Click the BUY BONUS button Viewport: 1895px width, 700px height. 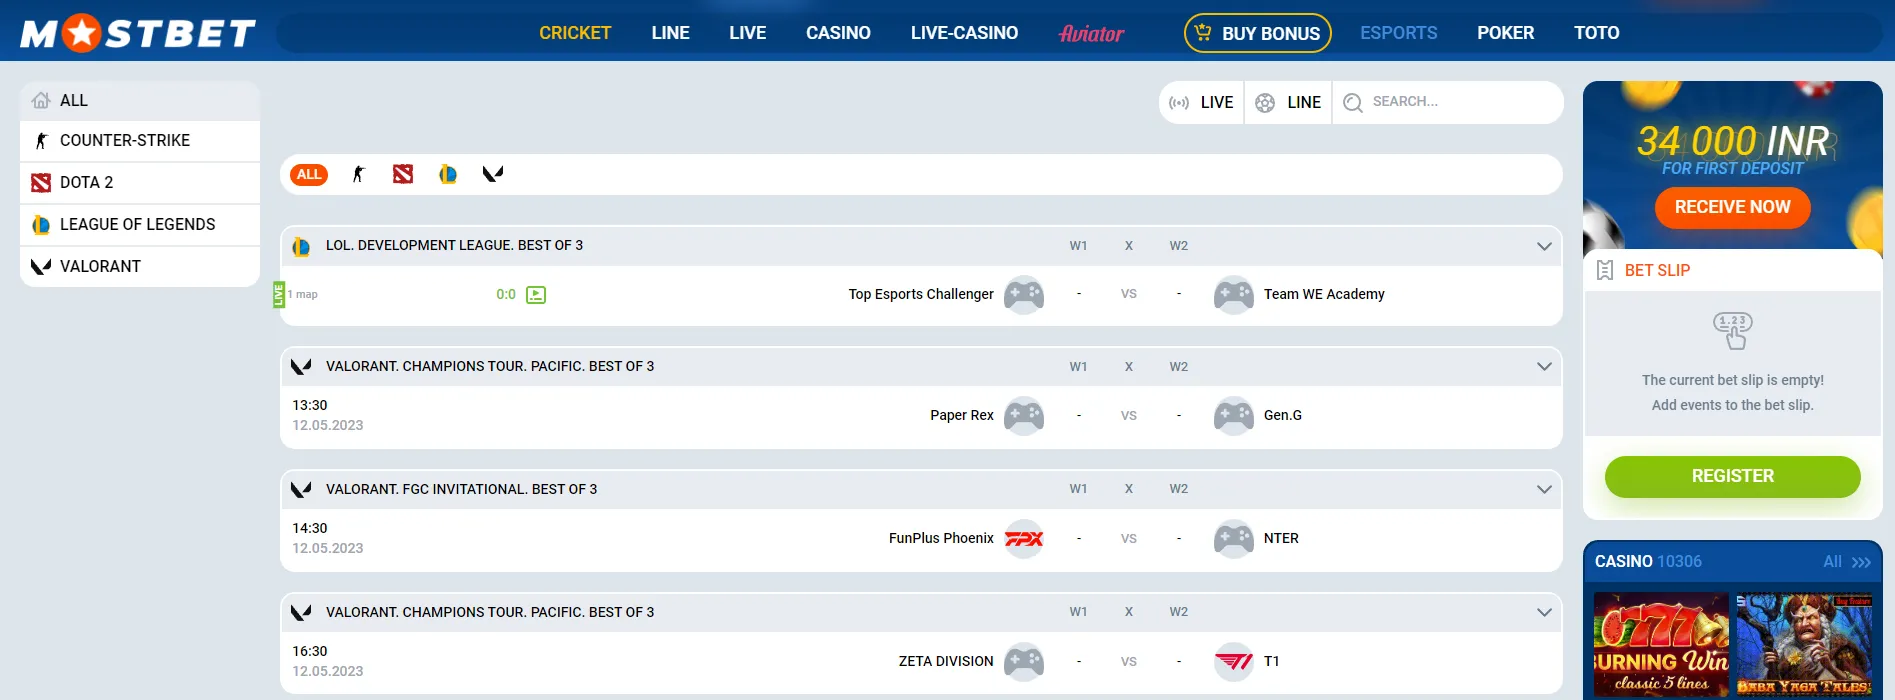1258,33
